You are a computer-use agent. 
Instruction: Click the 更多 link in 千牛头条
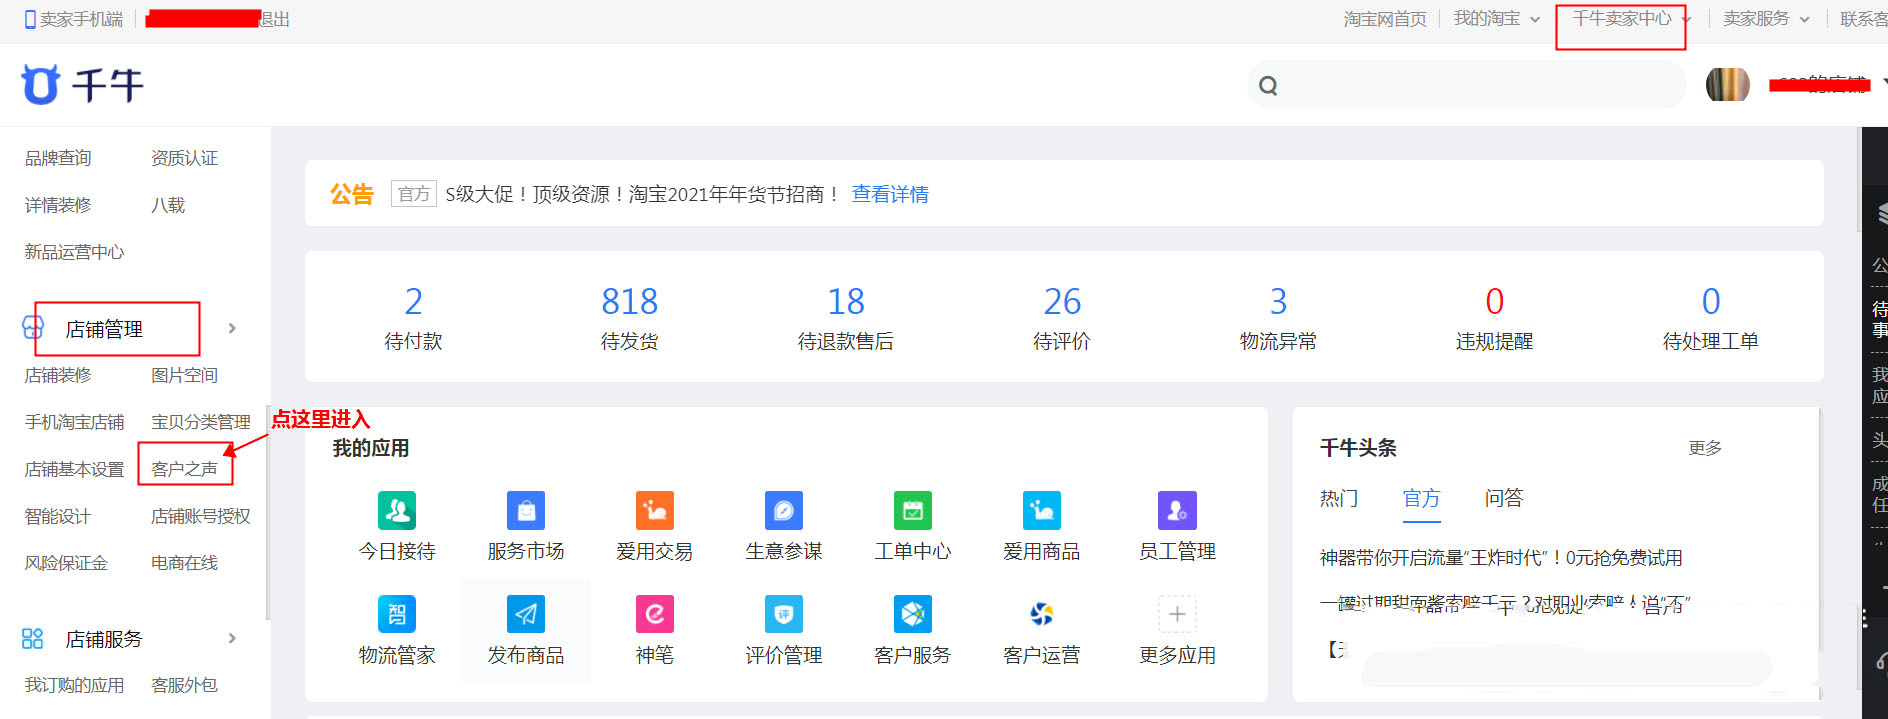(1705, 448)
